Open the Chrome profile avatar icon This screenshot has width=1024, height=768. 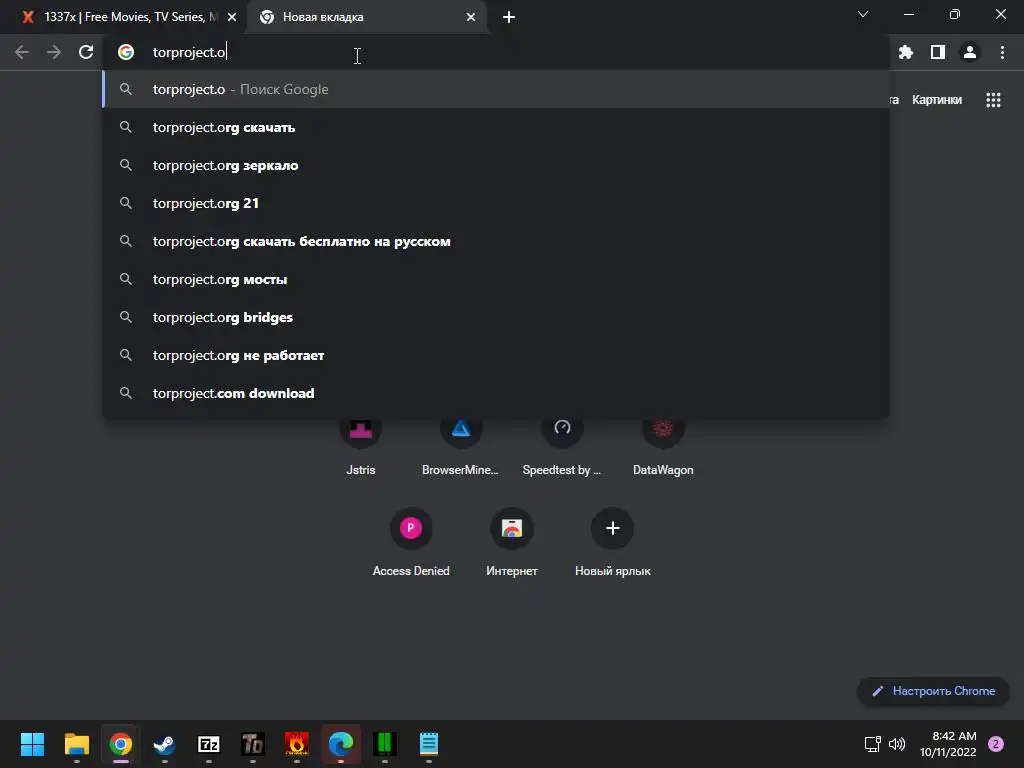click(969, 52)
